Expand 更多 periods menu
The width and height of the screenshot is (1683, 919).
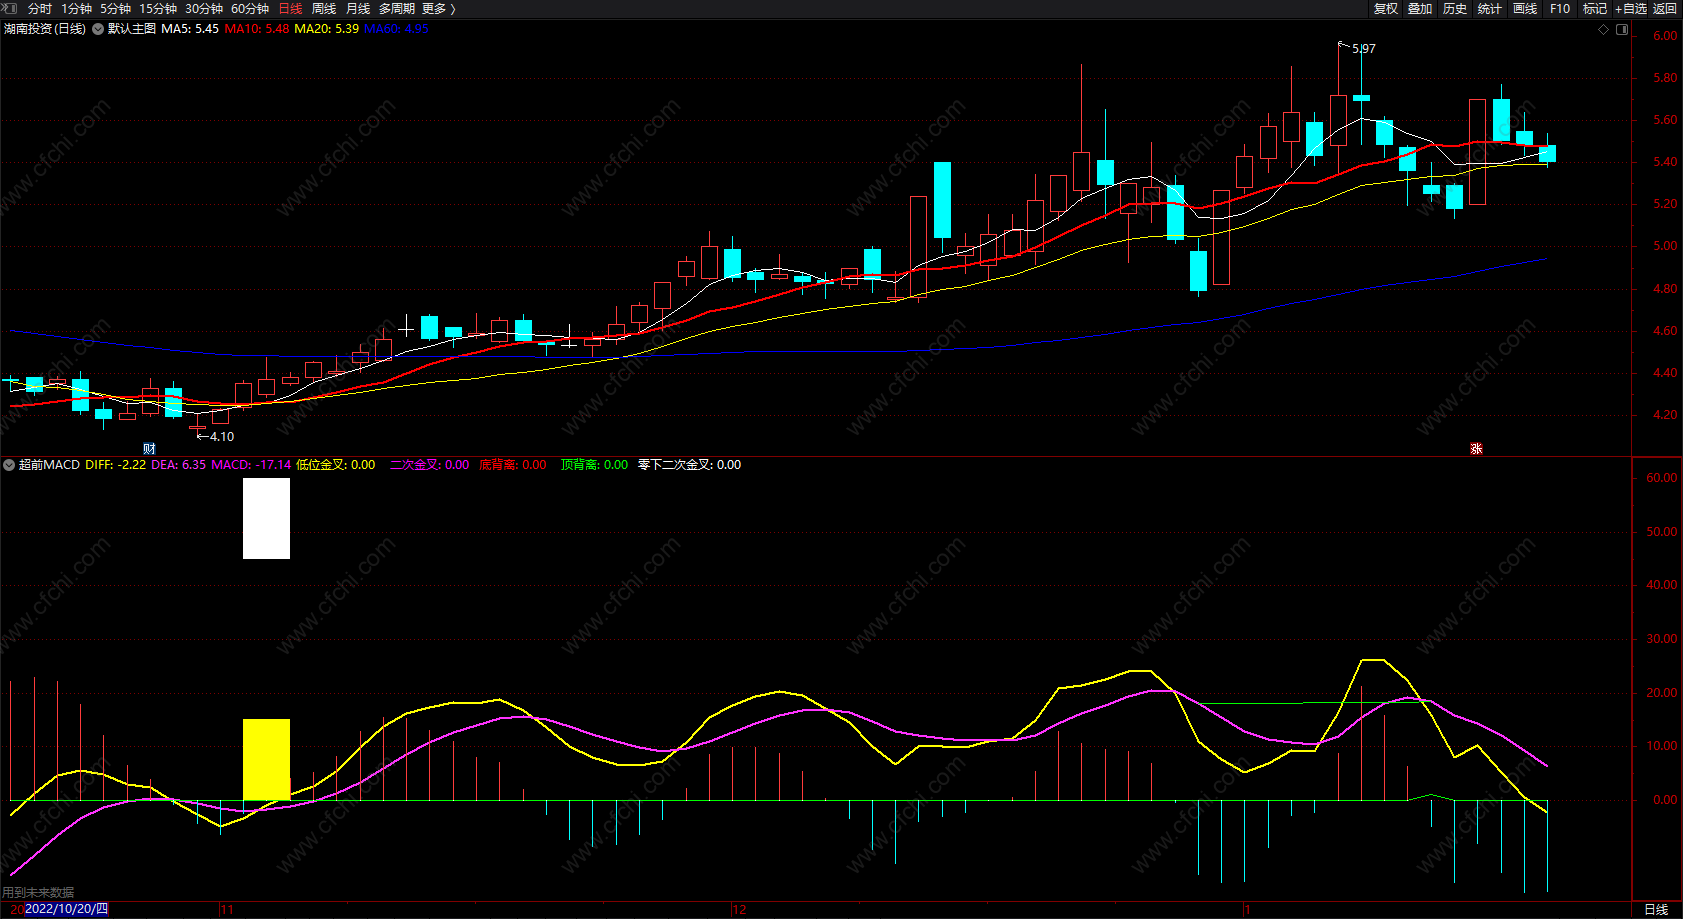pyautogui.click(x=438, y=9)
